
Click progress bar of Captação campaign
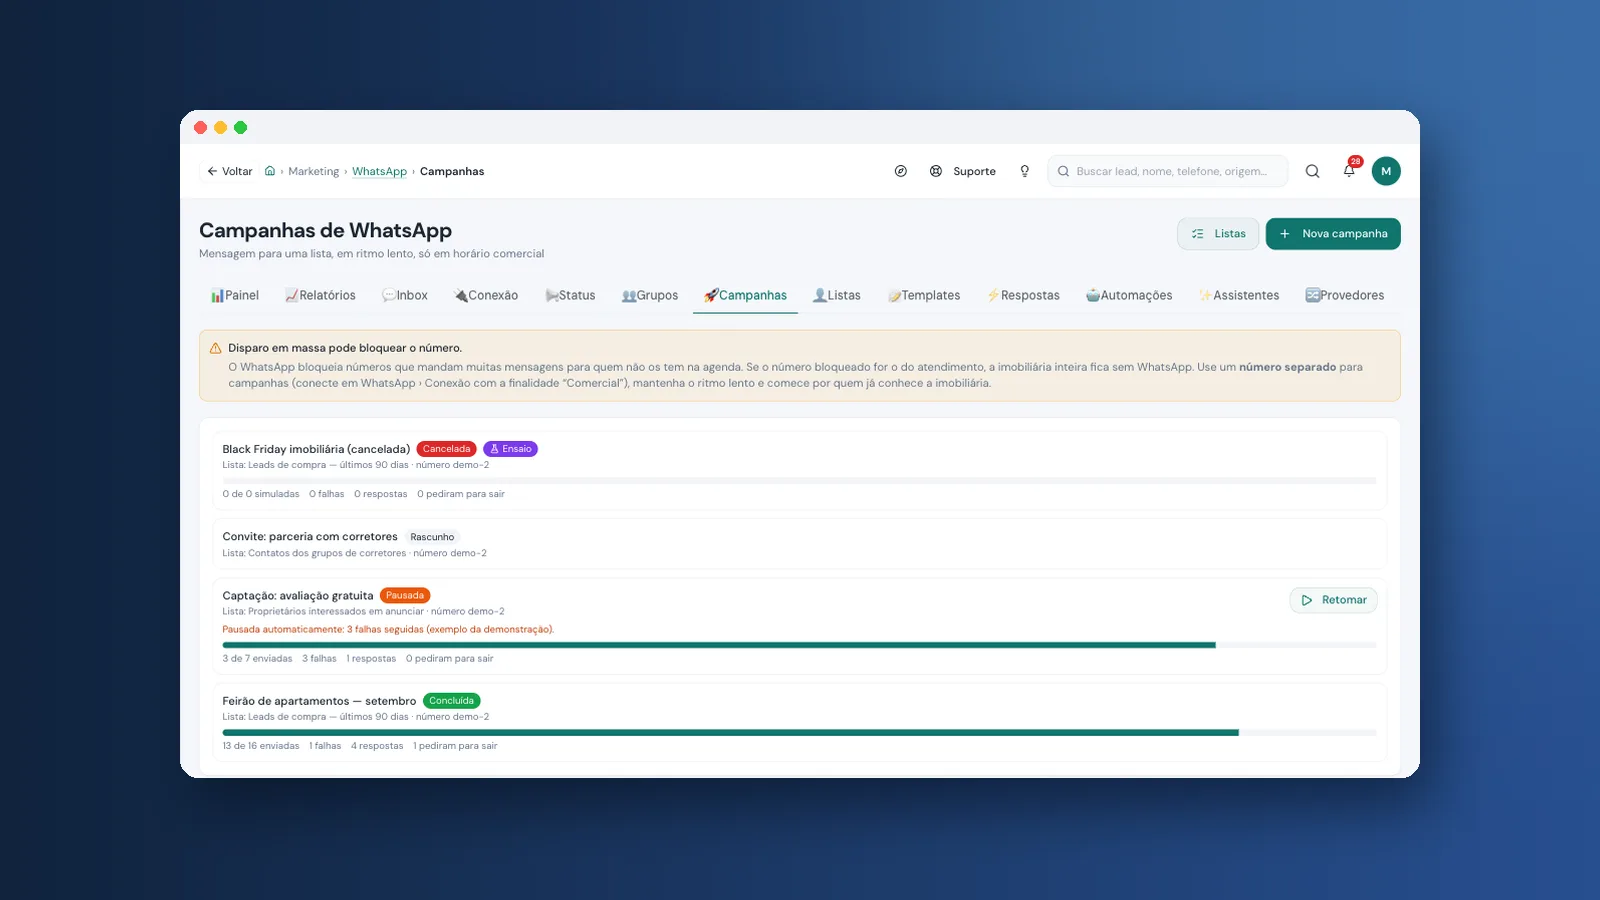click(x=799, y=645)
